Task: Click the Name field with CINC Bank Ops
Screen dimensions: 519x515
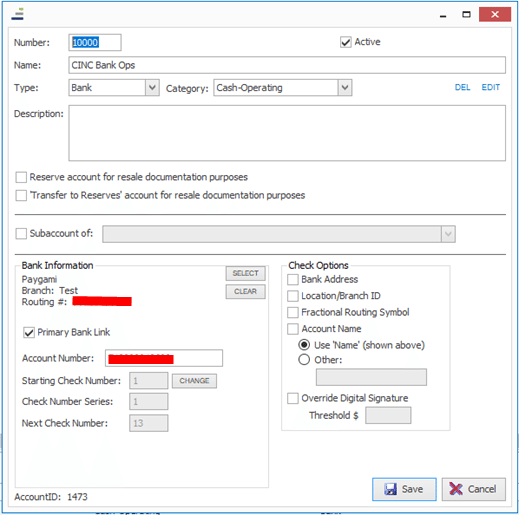Action: pyautogui.click(x=287, y=65)
